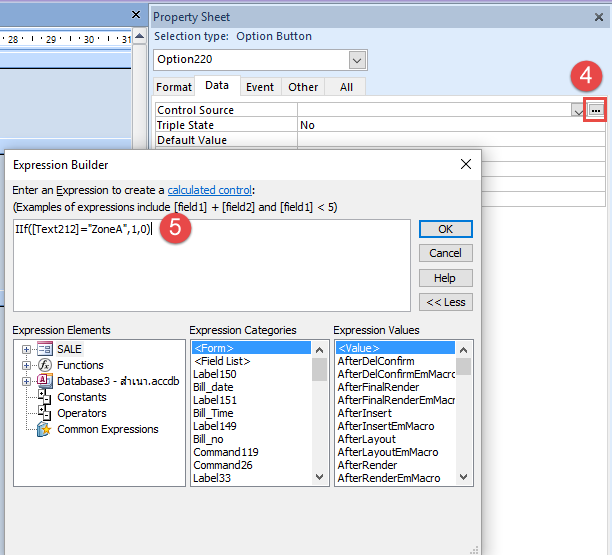Viewport: 612px width, 555px height.
Task: Switch to the Format tab
Action: (x=174, y=87)
